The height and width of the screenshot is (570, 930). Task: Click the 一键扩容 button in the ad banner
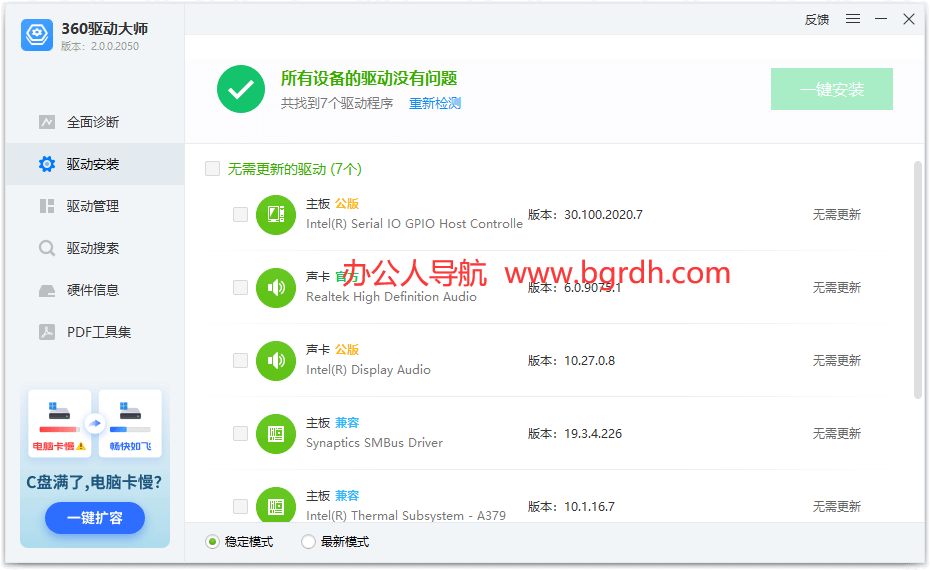[x=95, y=518]
